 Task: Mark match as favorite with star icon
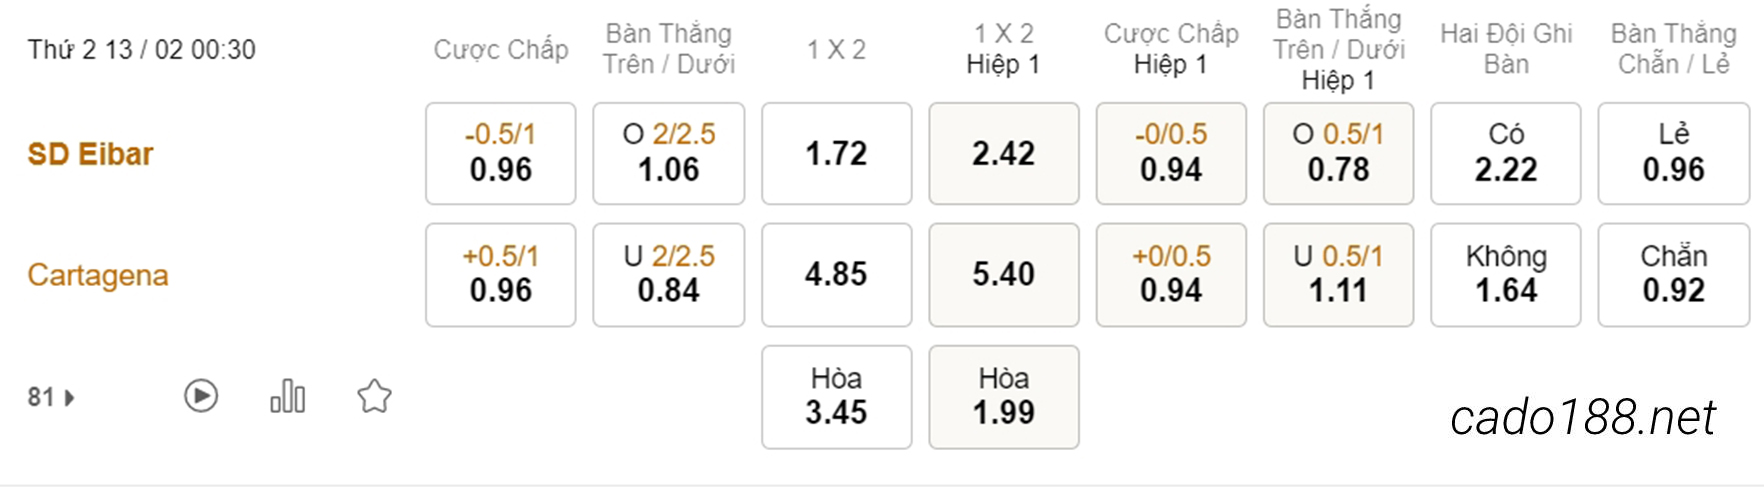pyautogui.click(x=374, y=396)
